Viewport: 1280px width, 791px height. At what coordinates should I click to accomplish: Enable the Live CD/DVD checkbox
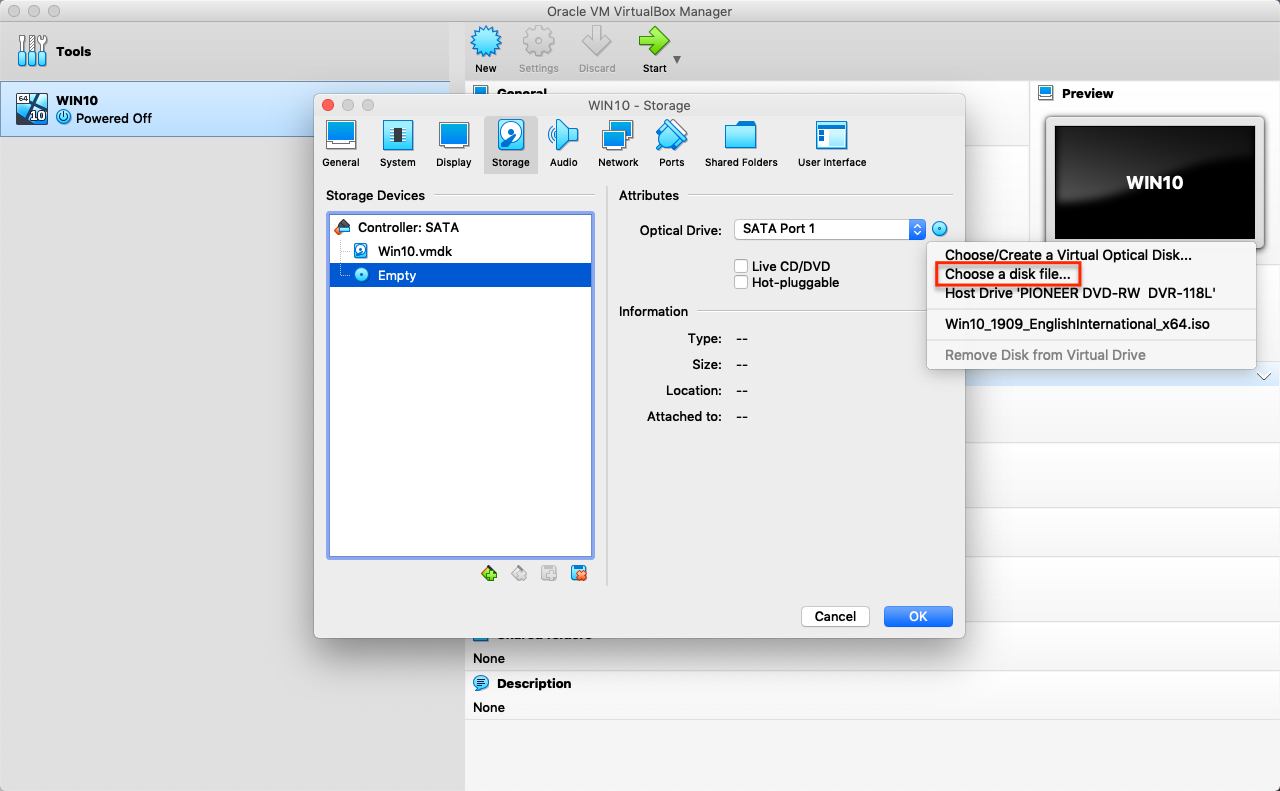(x=741, y=266)
